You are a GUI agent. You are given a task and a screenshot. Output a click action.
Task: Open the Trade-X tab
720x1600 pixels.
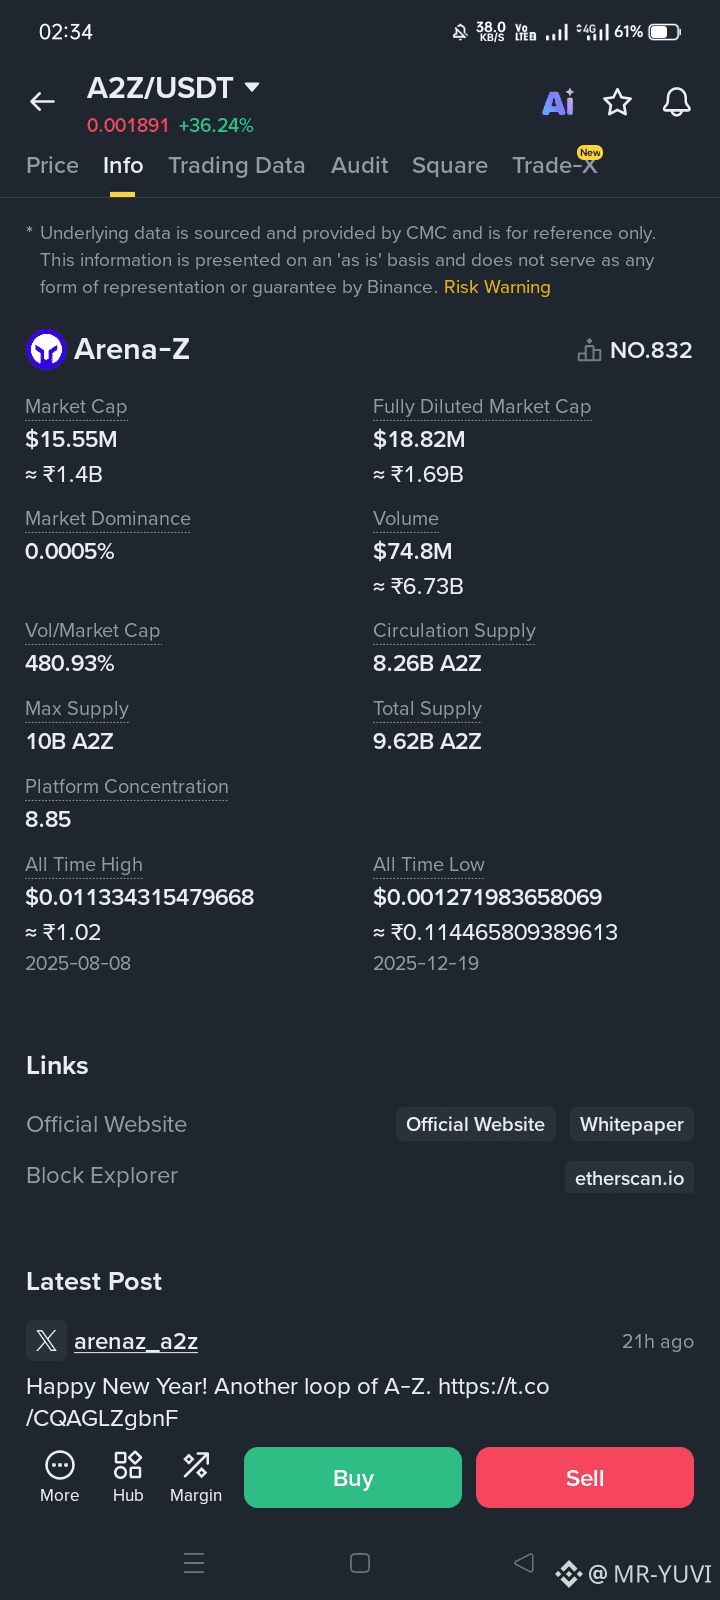(x=554, y=166)
